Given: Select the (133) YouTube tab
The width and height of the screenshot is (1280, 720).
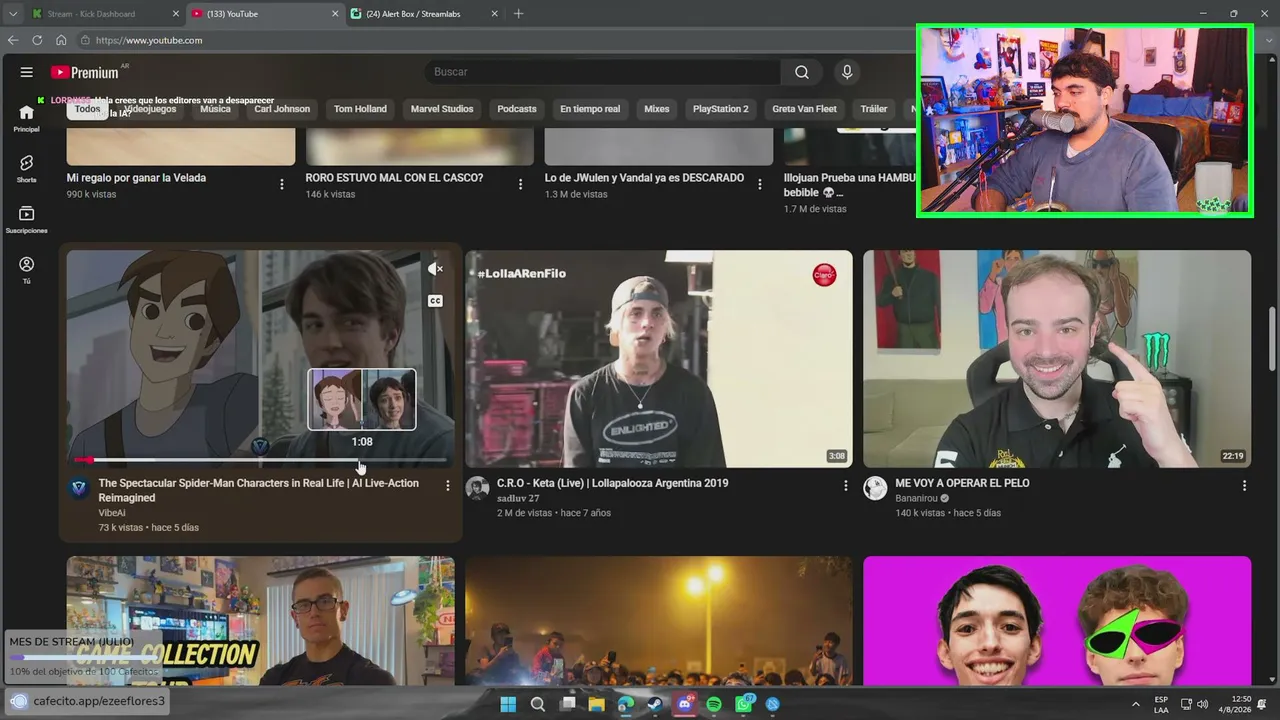Looking at the screenshot, I should (264, 14).
